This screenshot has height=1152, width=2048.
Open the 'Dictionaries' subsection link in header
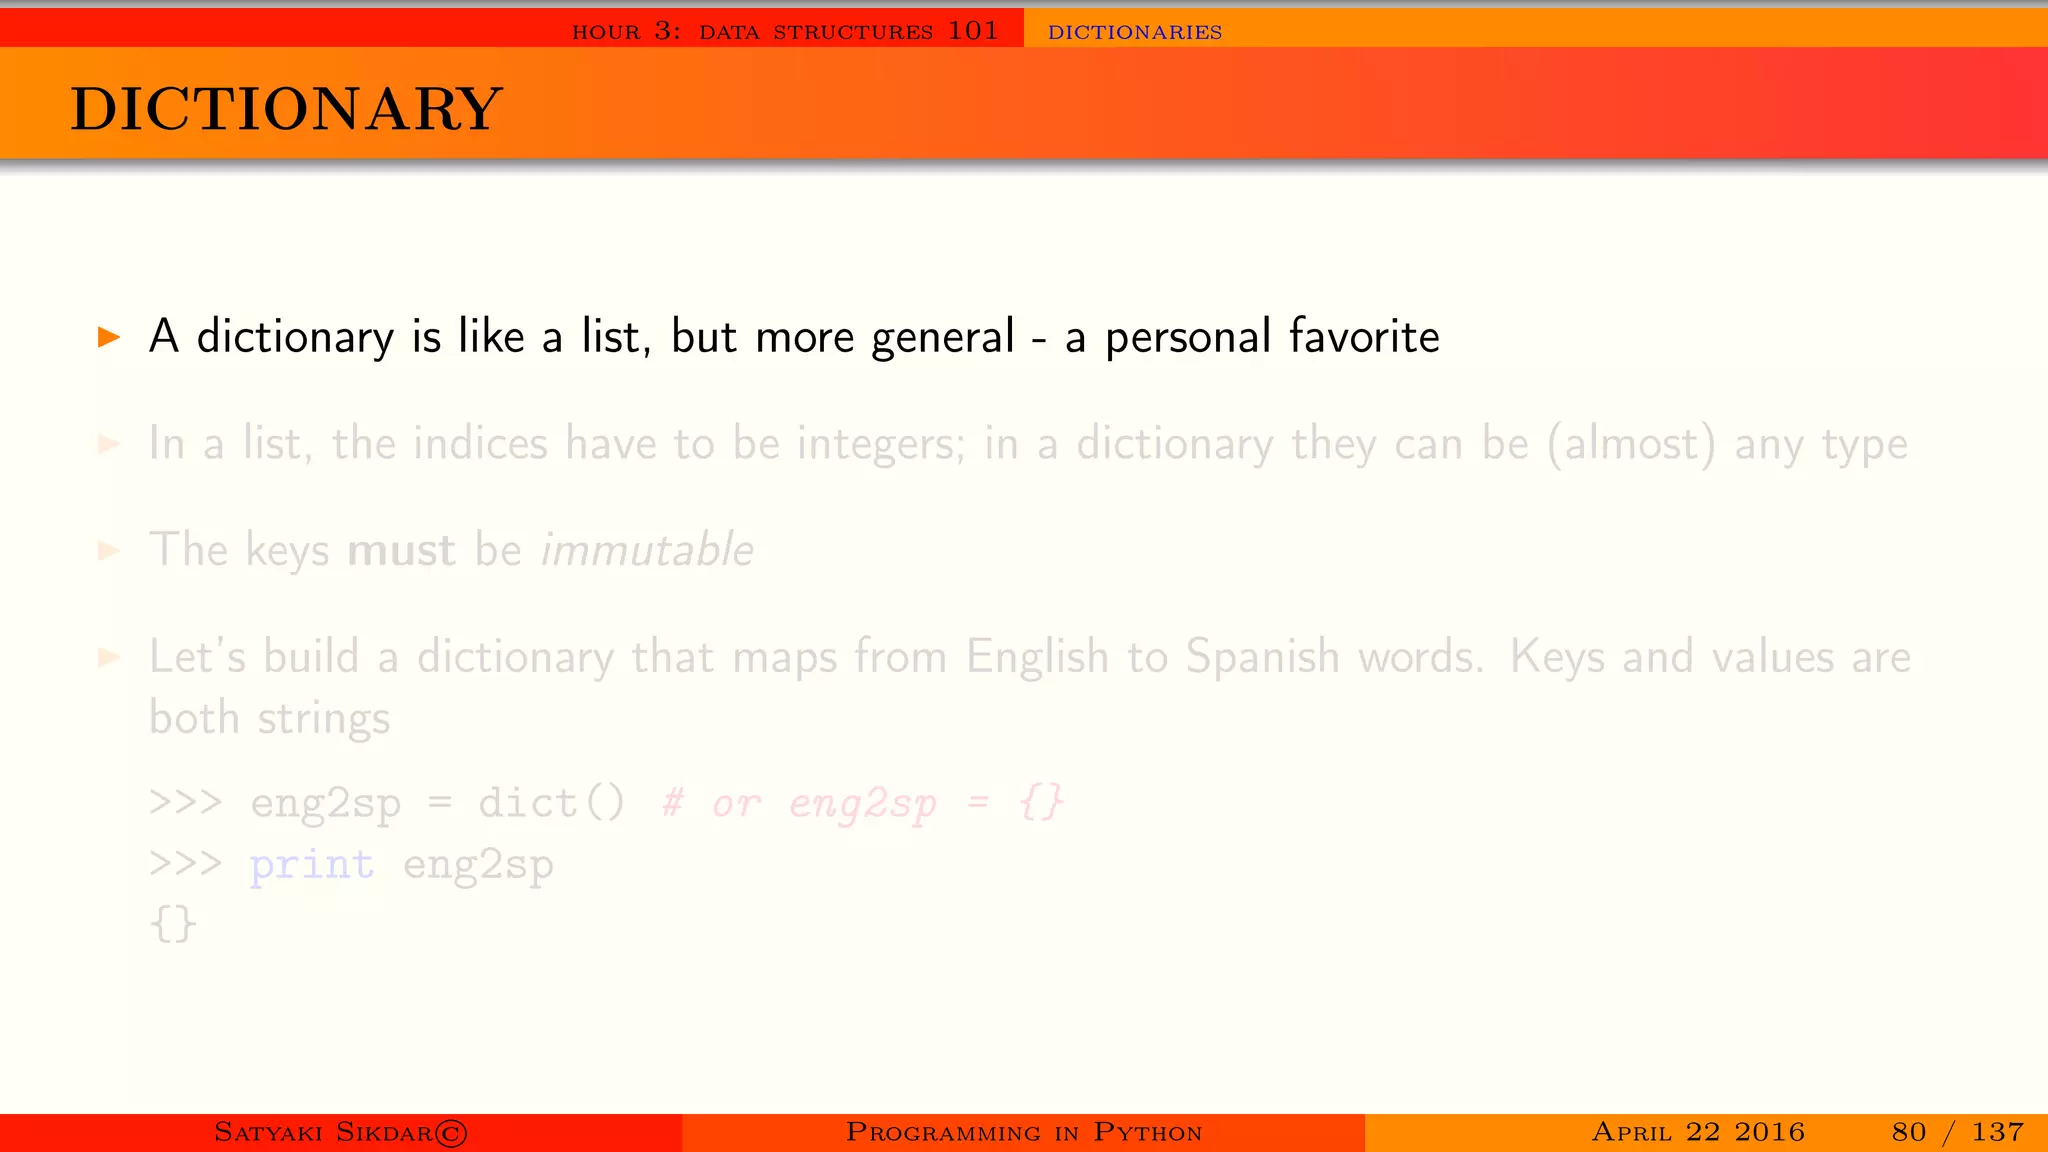click(1135, 32)
